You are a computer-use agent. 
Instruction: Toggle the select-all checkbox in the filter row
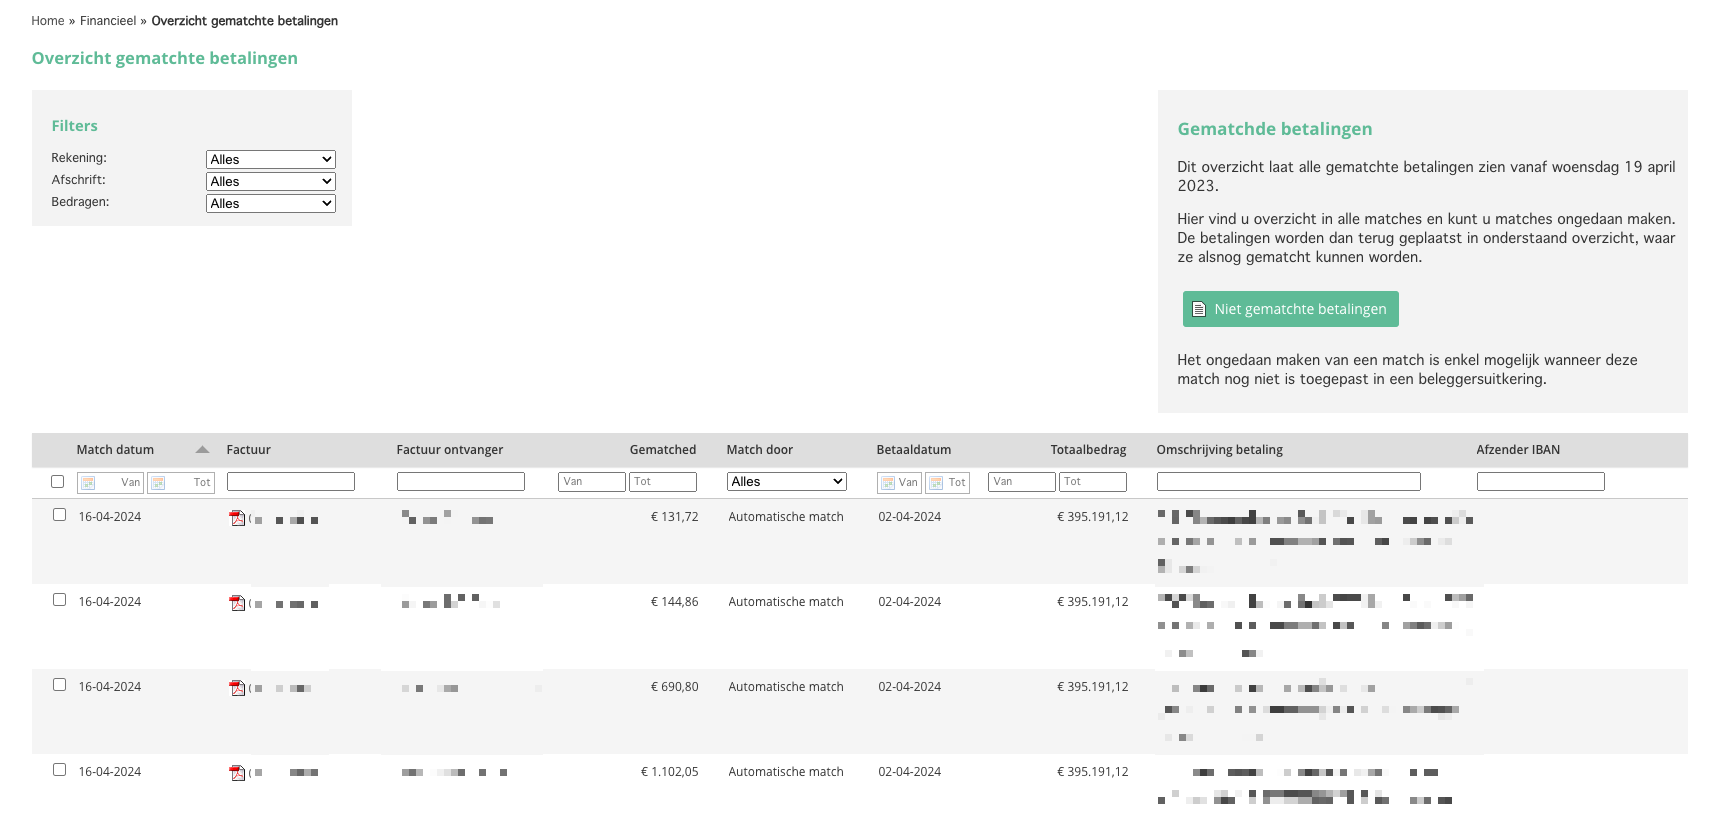[58, 482]
